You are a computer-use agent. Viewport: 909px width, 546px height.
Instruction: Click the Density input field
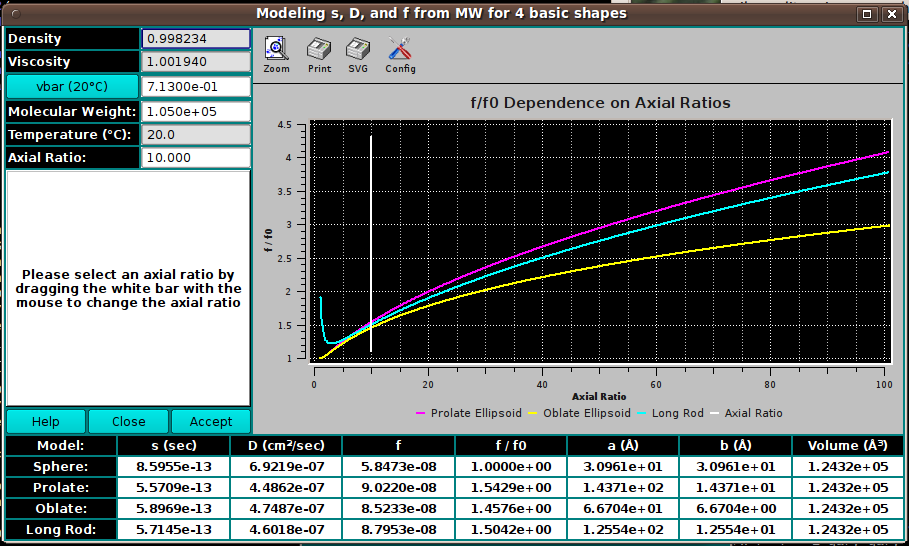[x=196, y=39]
